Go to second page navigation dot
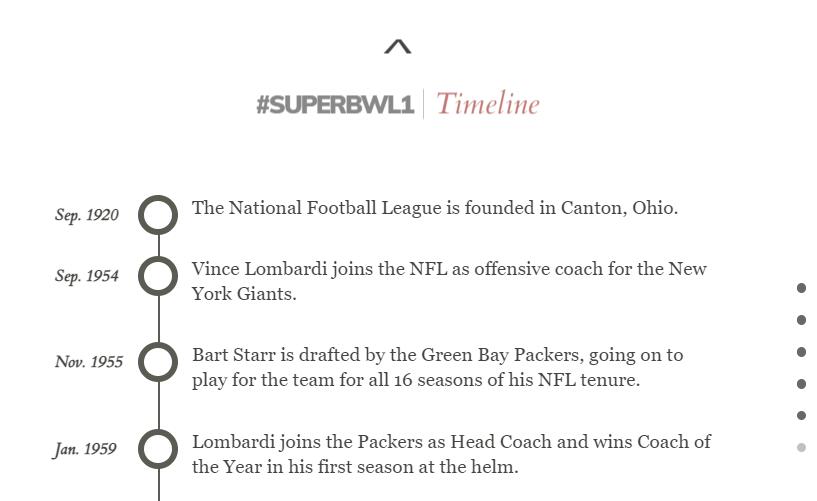The image size is (817, 501). (801, 320)
